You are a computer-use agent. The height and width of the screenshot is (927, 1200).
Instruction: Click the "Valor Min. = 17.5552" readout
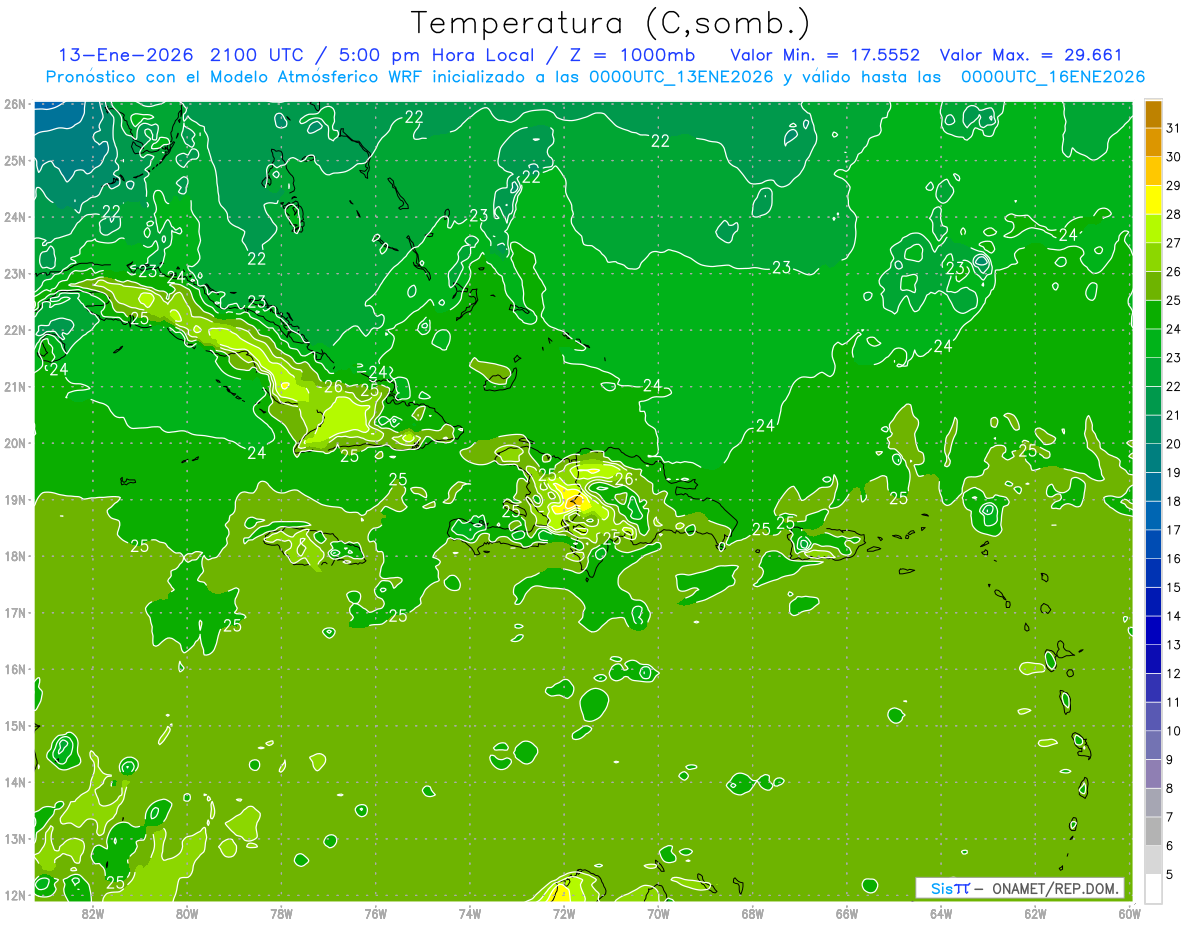click(826, 55)
